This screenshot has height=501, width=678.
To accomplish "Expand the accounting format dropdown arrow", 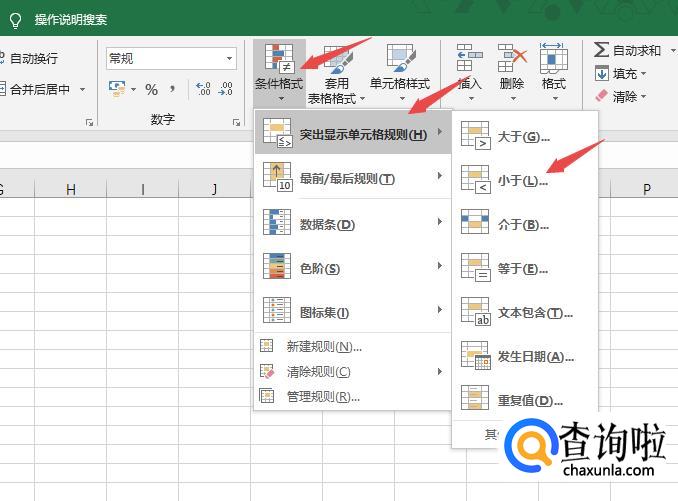I will pyautogui.click(x=133, y=89).
